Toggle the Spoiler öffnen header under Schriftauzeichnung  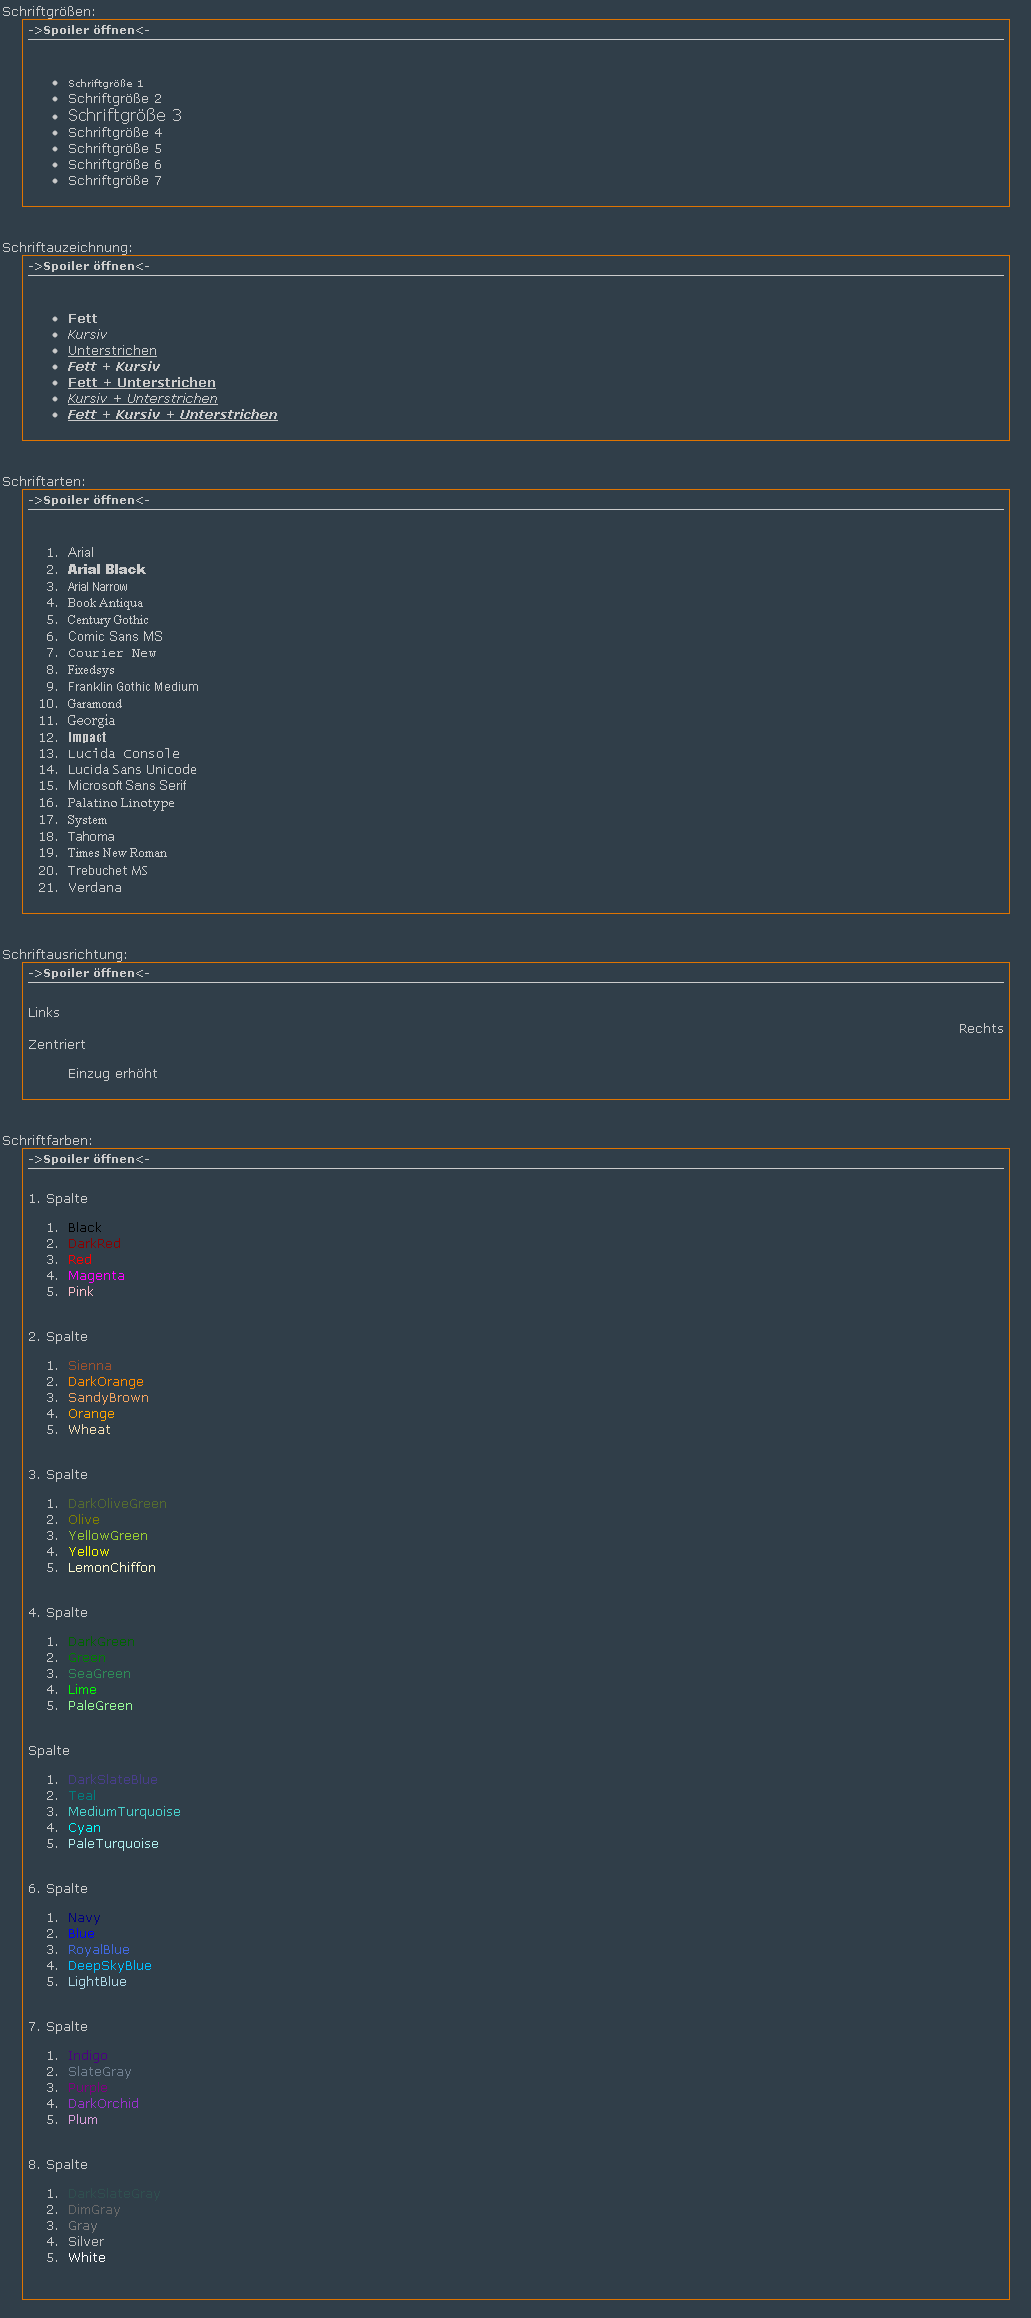pyautogui.click(x=89, y=266)
